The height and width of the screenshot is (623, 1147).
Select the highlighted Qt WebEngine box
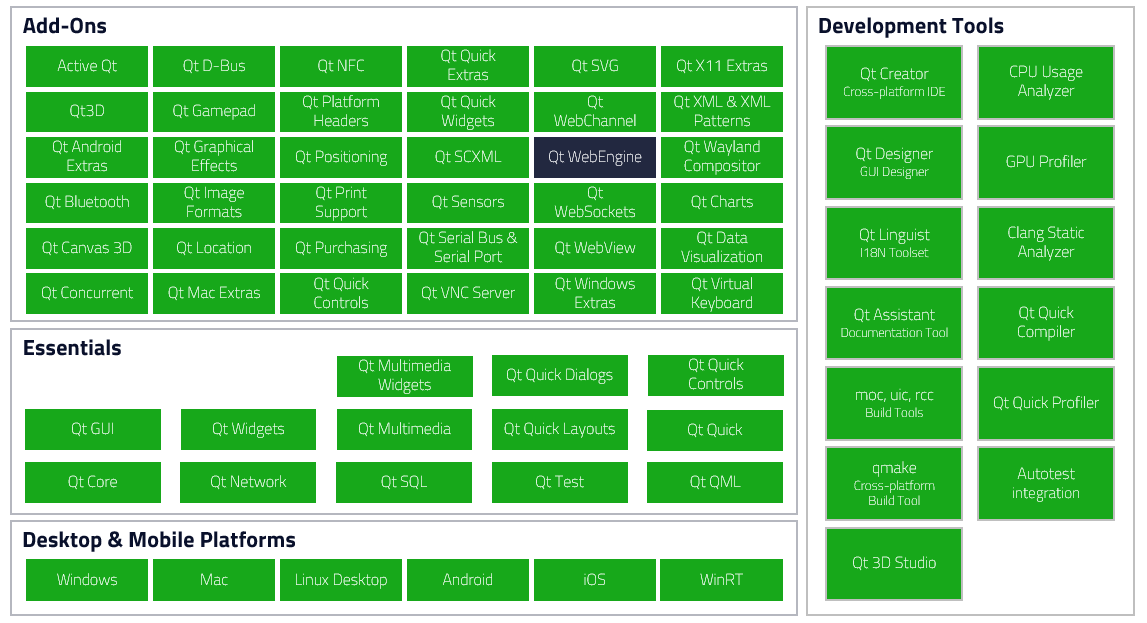coord(595,156)
